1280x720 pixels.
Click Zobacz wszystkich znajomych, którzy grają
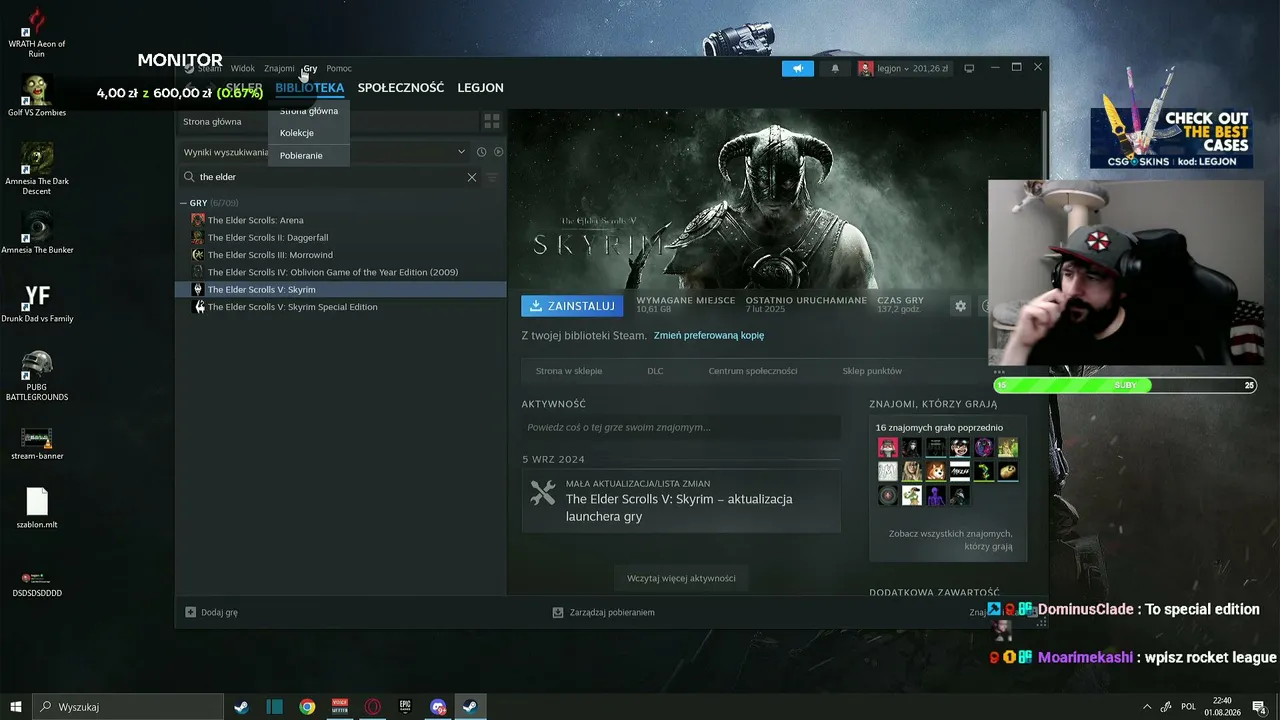(950, 540)
